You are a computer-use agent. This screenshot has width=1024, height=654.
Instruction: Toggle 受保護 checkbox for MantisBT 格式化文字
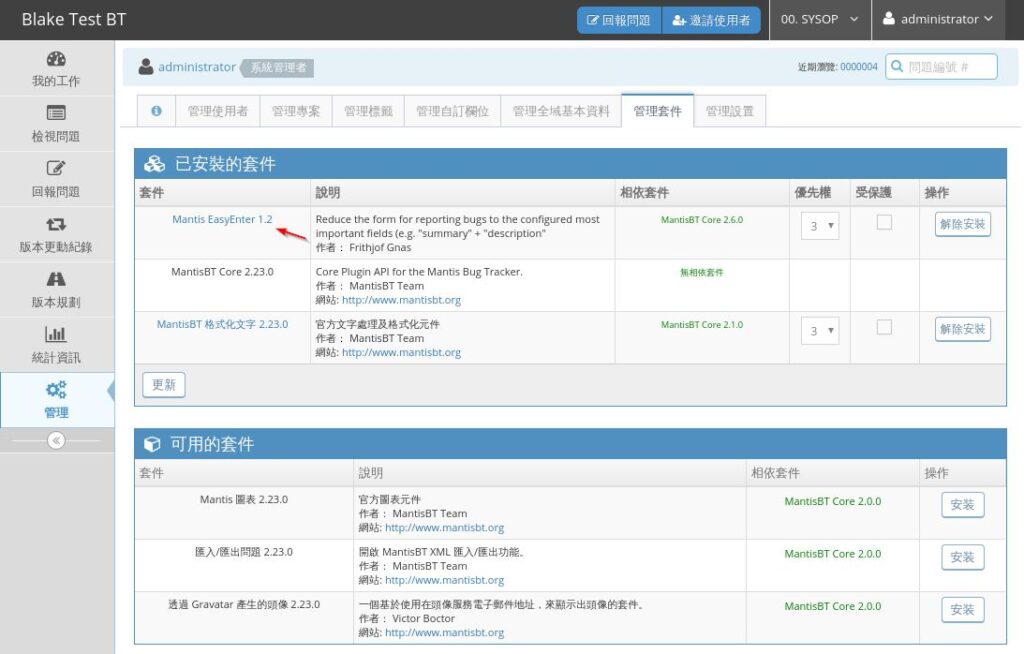tap(884, 327)
